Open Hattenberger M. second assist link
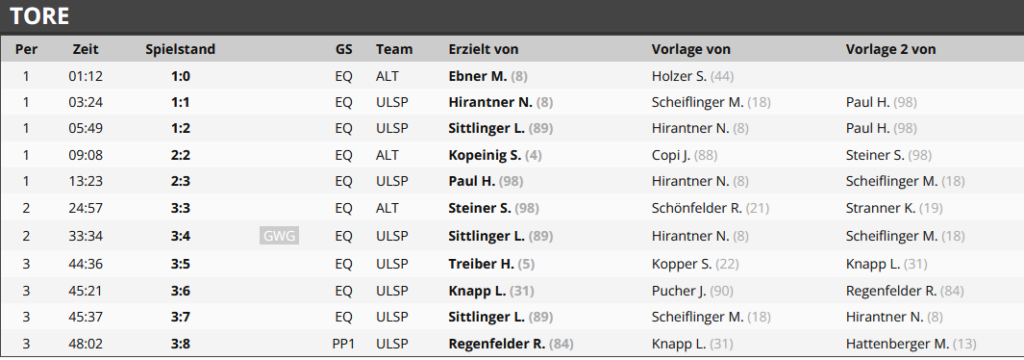This screenshot has height=360, width=1024. point(897,344)
